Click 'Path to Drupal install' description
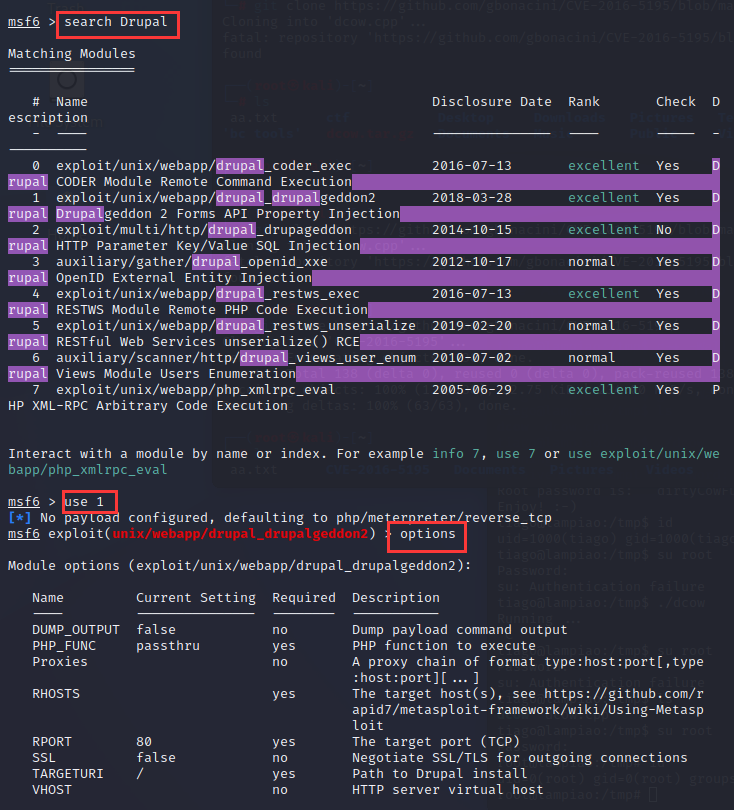Viewport: 734px width, 810px height. (440, 774)
